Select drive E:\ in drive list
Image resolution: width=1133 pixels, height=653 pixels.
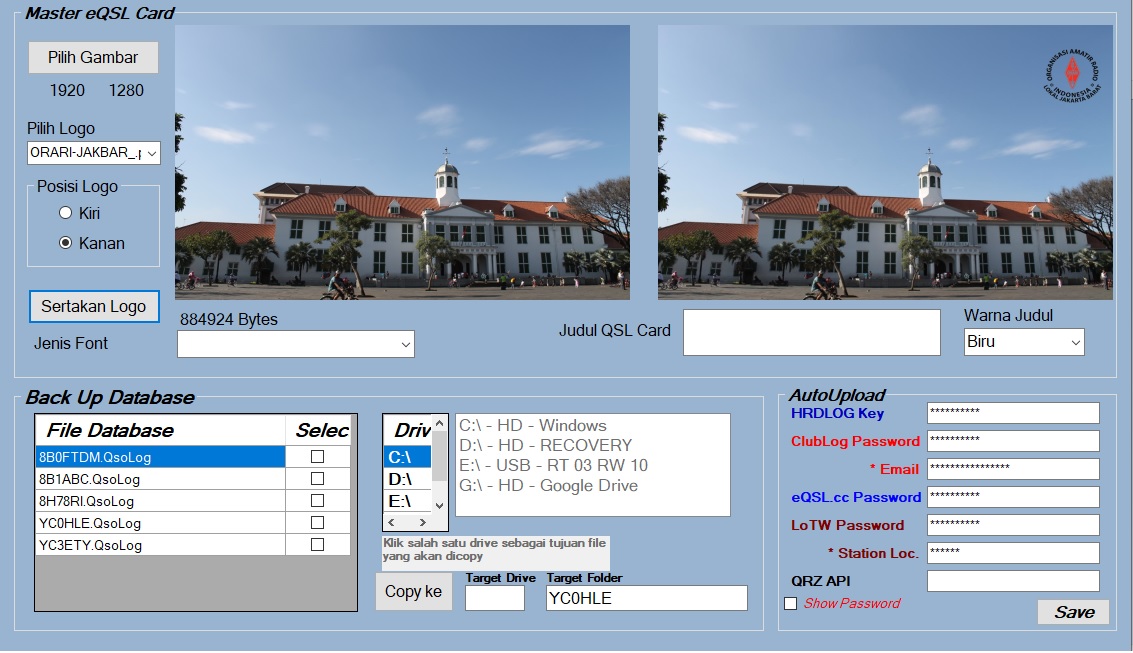[x=408, y=501]
